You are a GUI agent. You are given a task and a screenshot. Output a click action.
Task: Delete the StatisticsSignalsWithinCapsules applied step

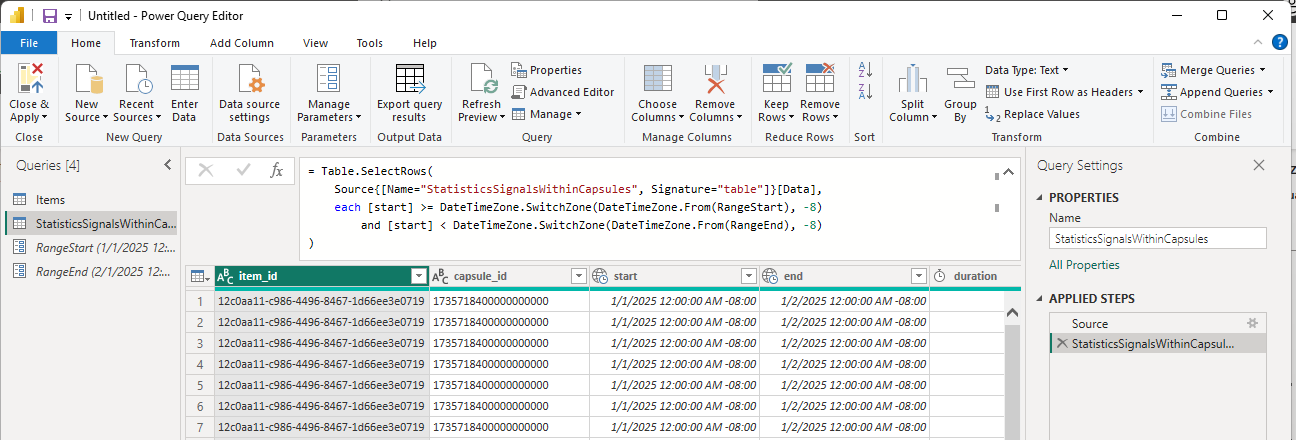[x=1060, y=344]
